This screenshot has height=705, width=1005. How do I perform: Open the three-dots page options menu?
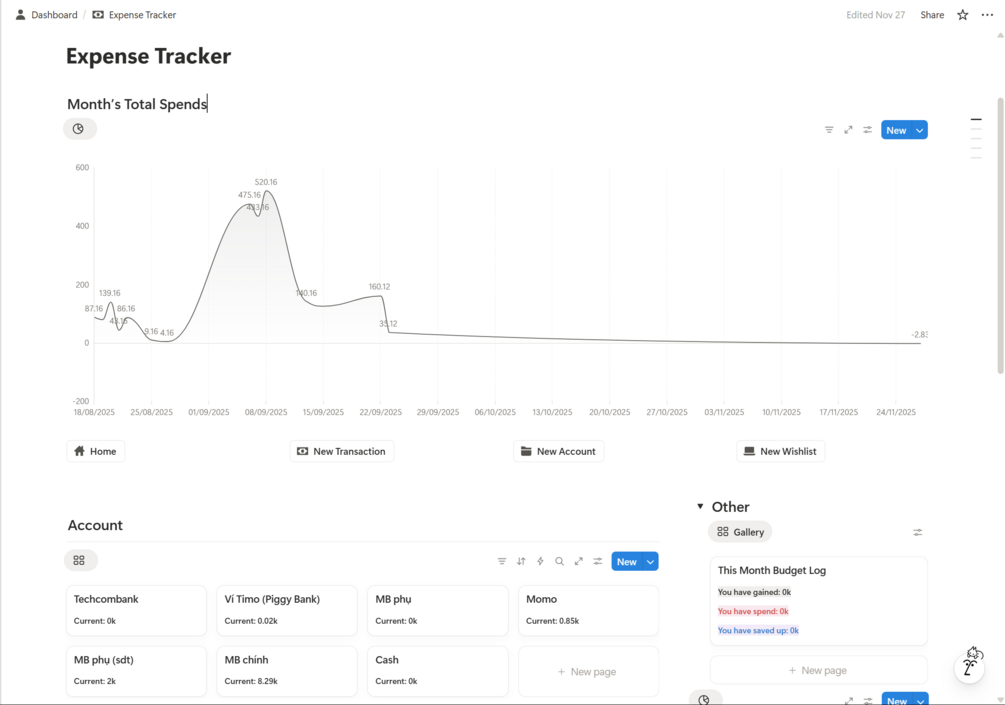point(987,15)
